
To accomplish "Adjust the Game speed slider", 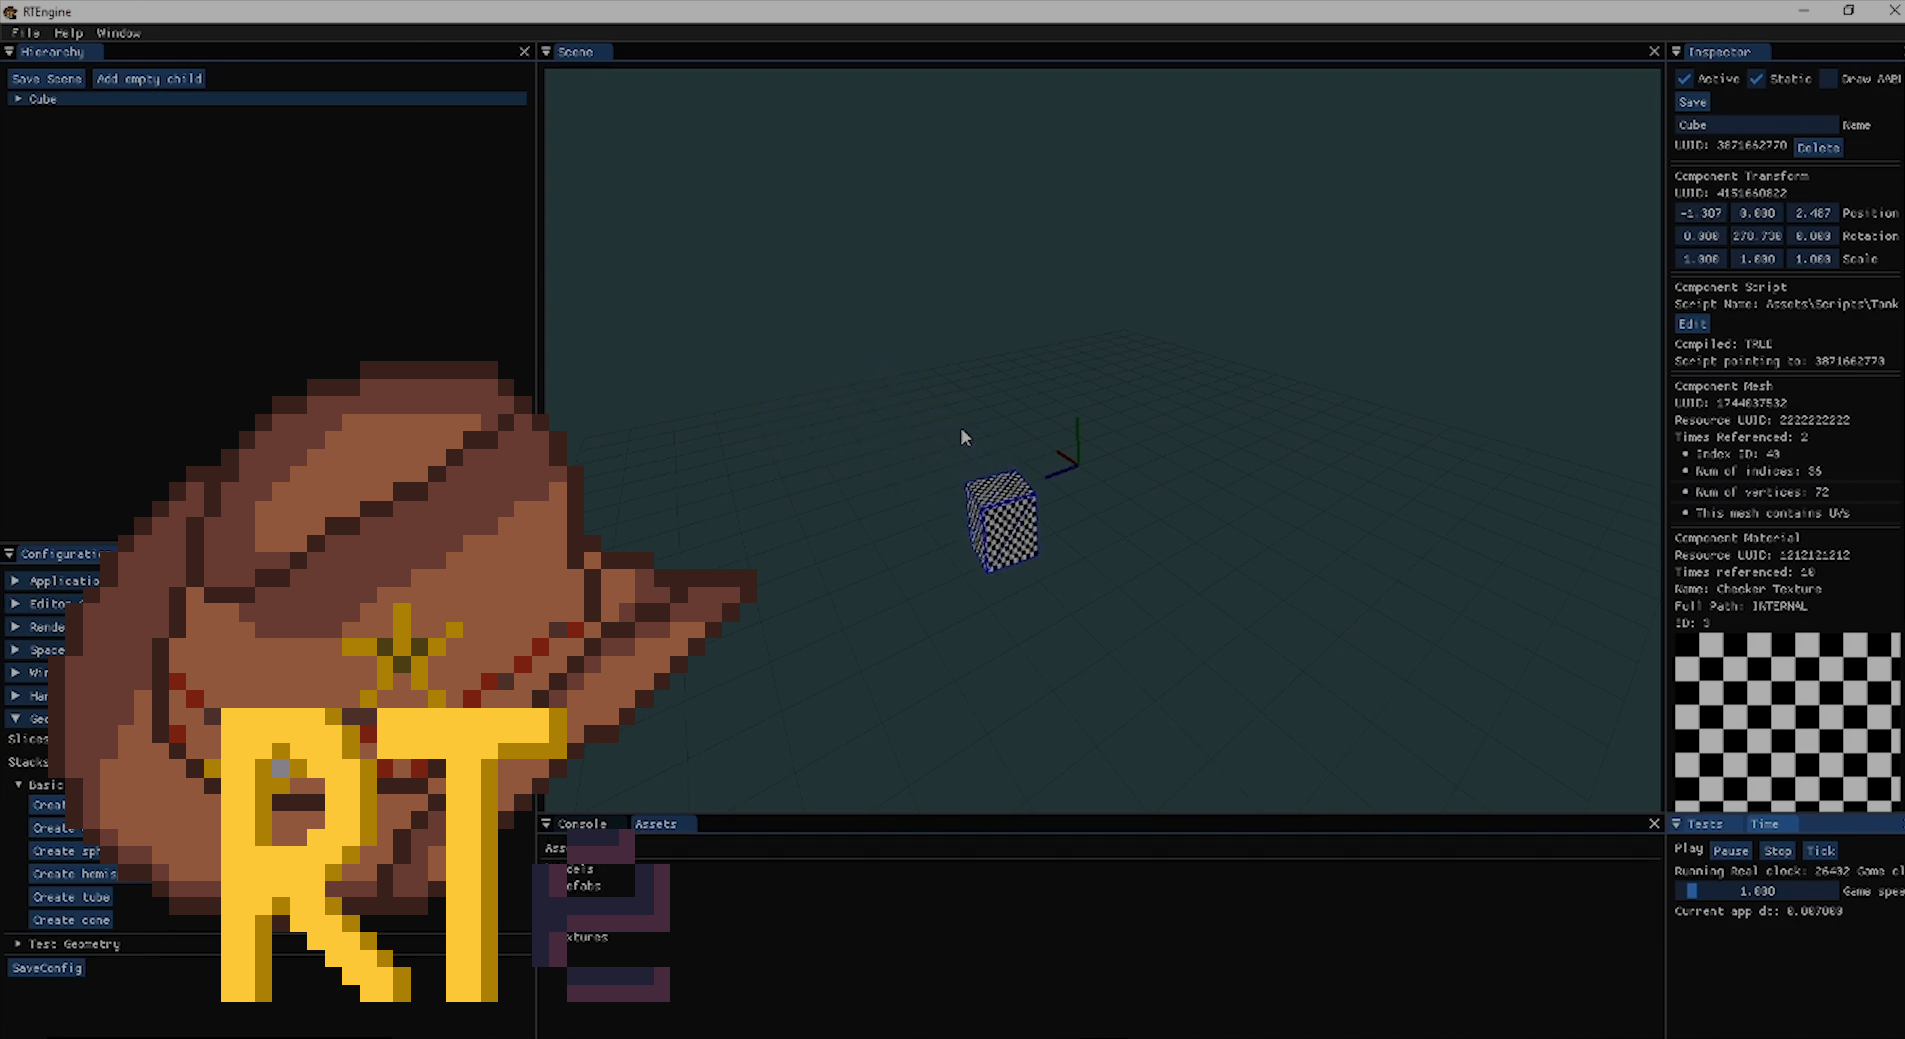I will (x=1756, y=891).
